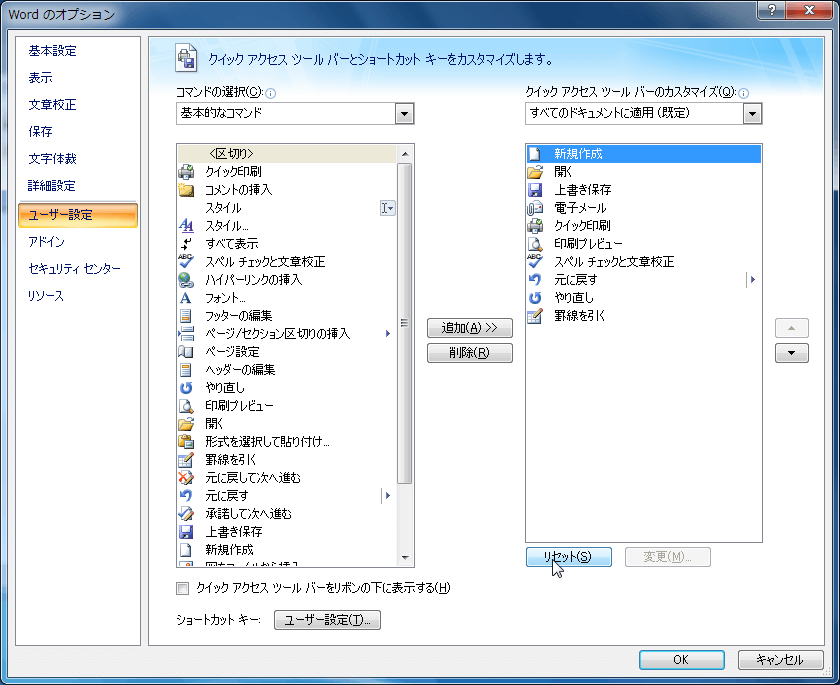This screenshot has height=685, width=840.
Task: Move selected command down with arrow button
Action: click(792, 353)
